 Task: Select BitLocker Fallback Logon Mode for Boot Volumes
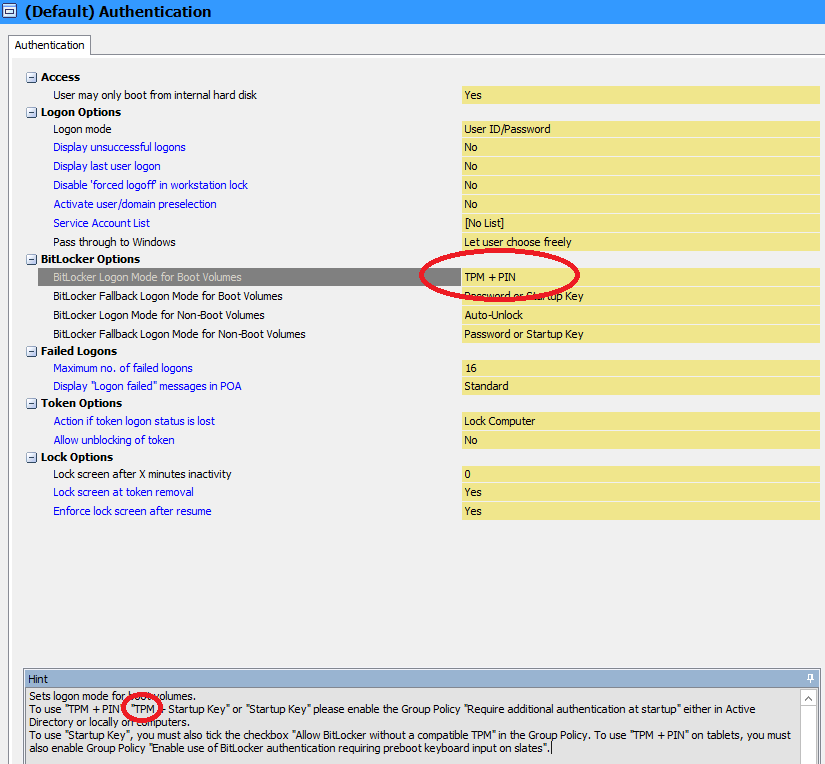point(168,296)
